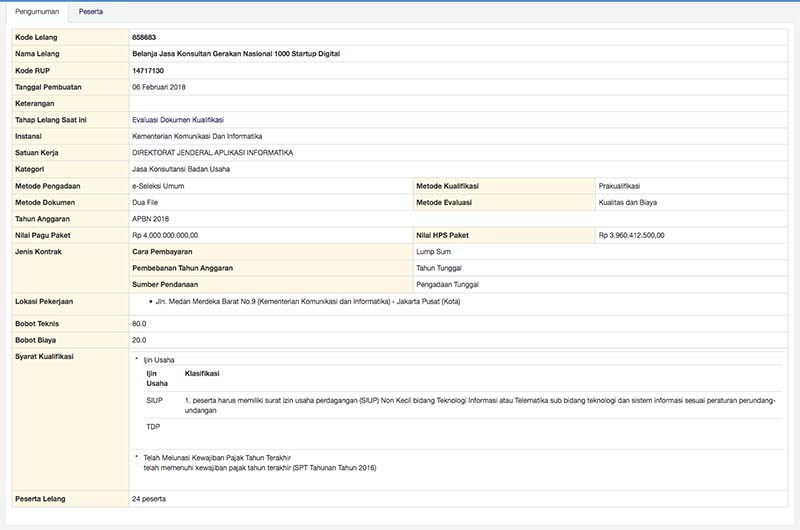This screenshot has width=800, height=530.
Task: Click the Lump Sum payment value
Action: [433, 252]
